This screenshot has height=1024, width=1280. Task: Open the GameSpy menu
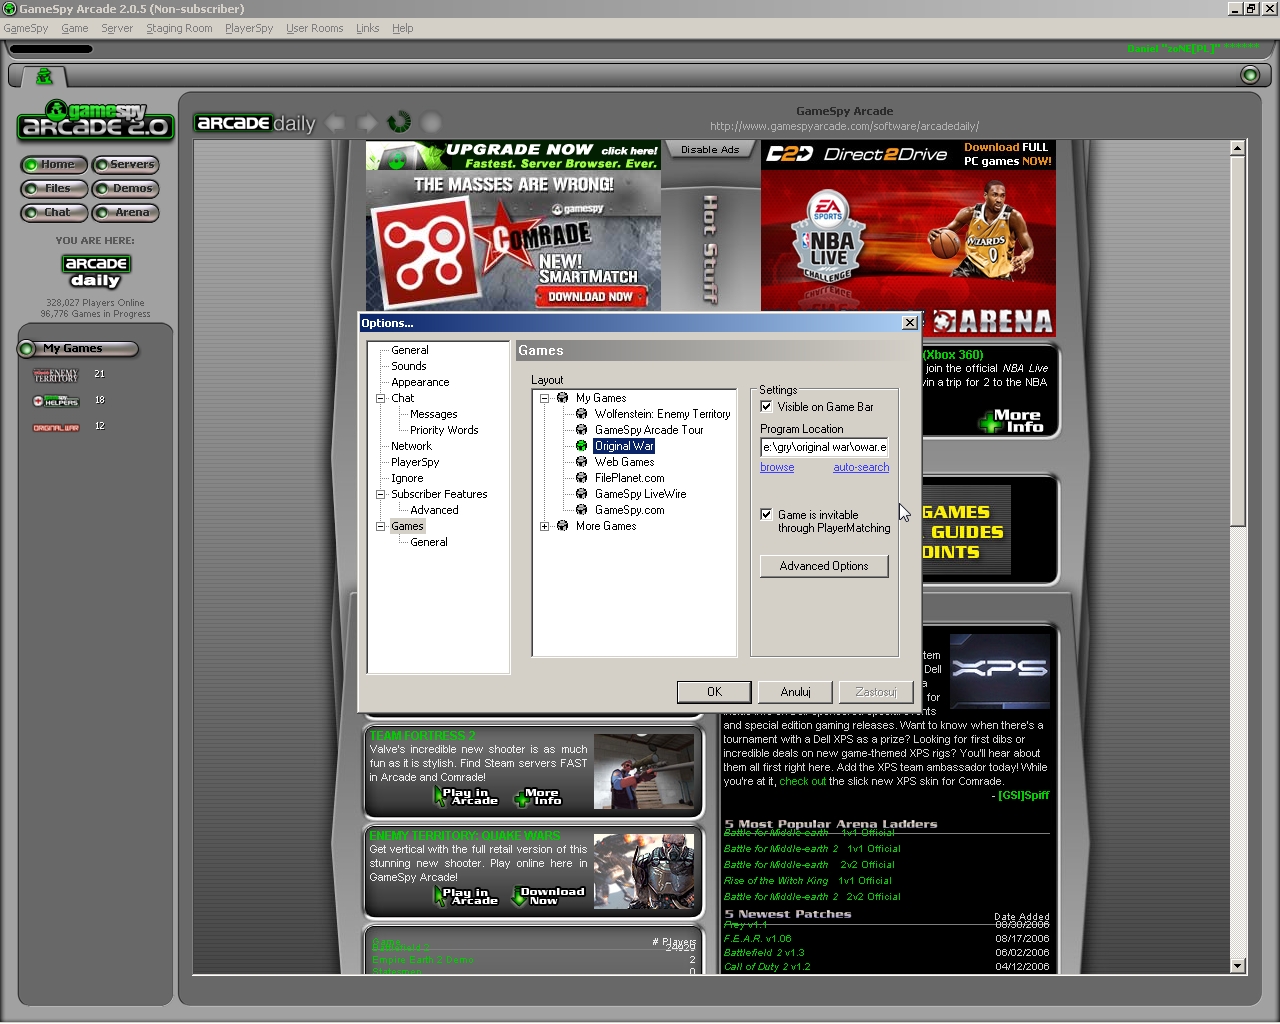pyautogui.click(x=26, y=28)
